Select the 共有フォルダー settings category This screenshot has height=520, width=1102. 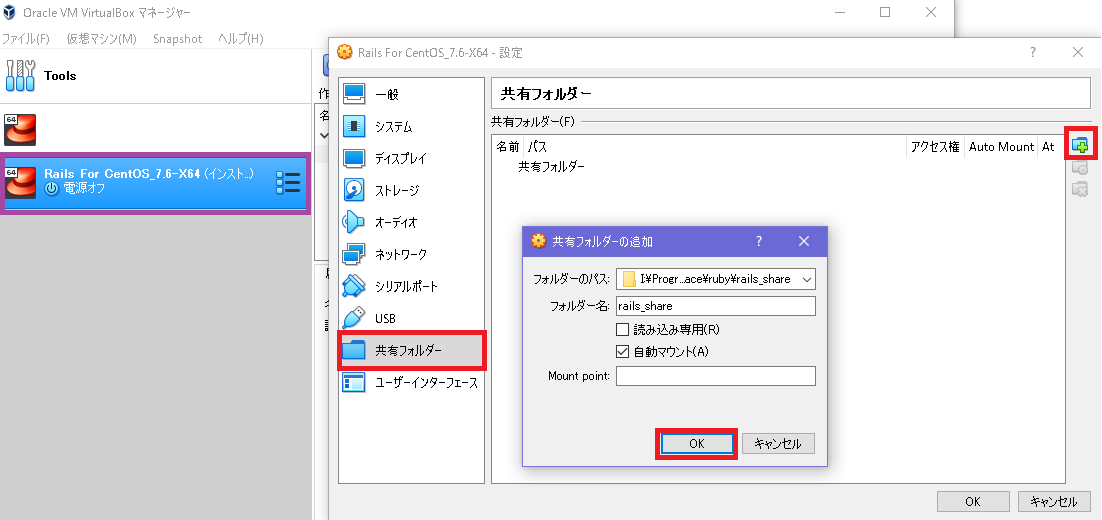click(x=411, y=350)
